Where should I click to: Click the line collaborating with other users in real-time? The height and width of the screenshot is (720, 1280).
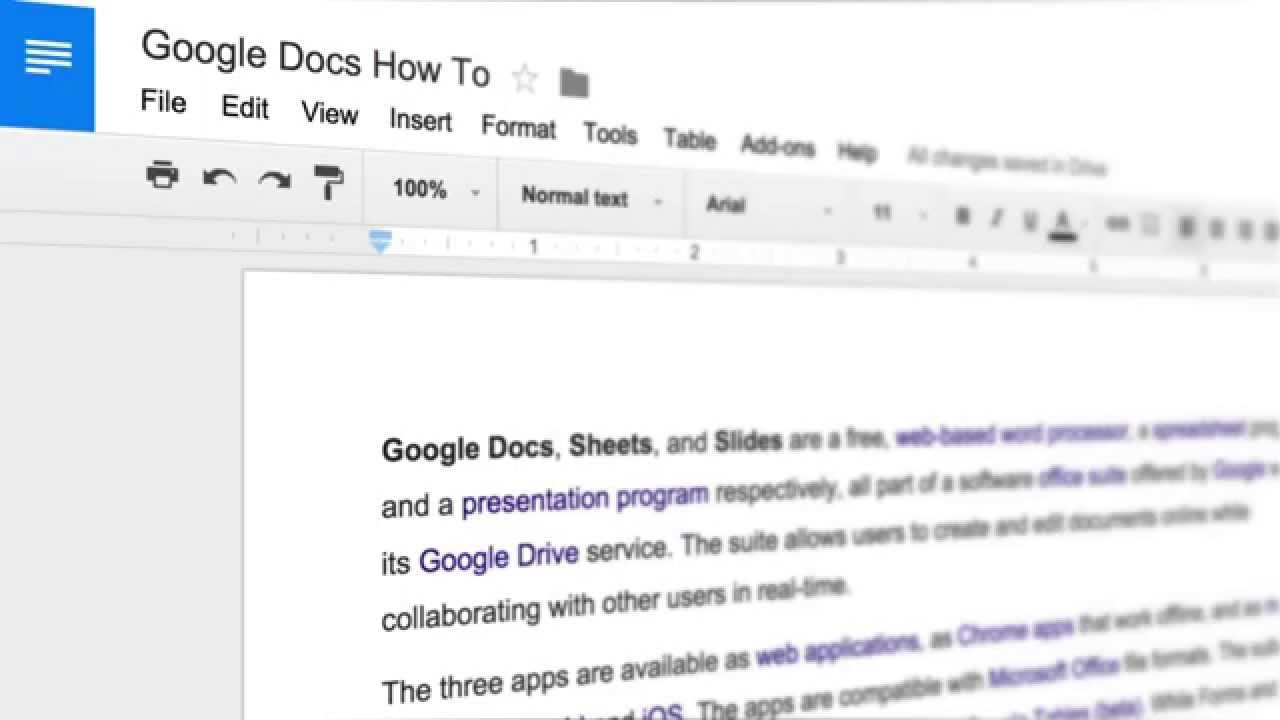point(615,603)
